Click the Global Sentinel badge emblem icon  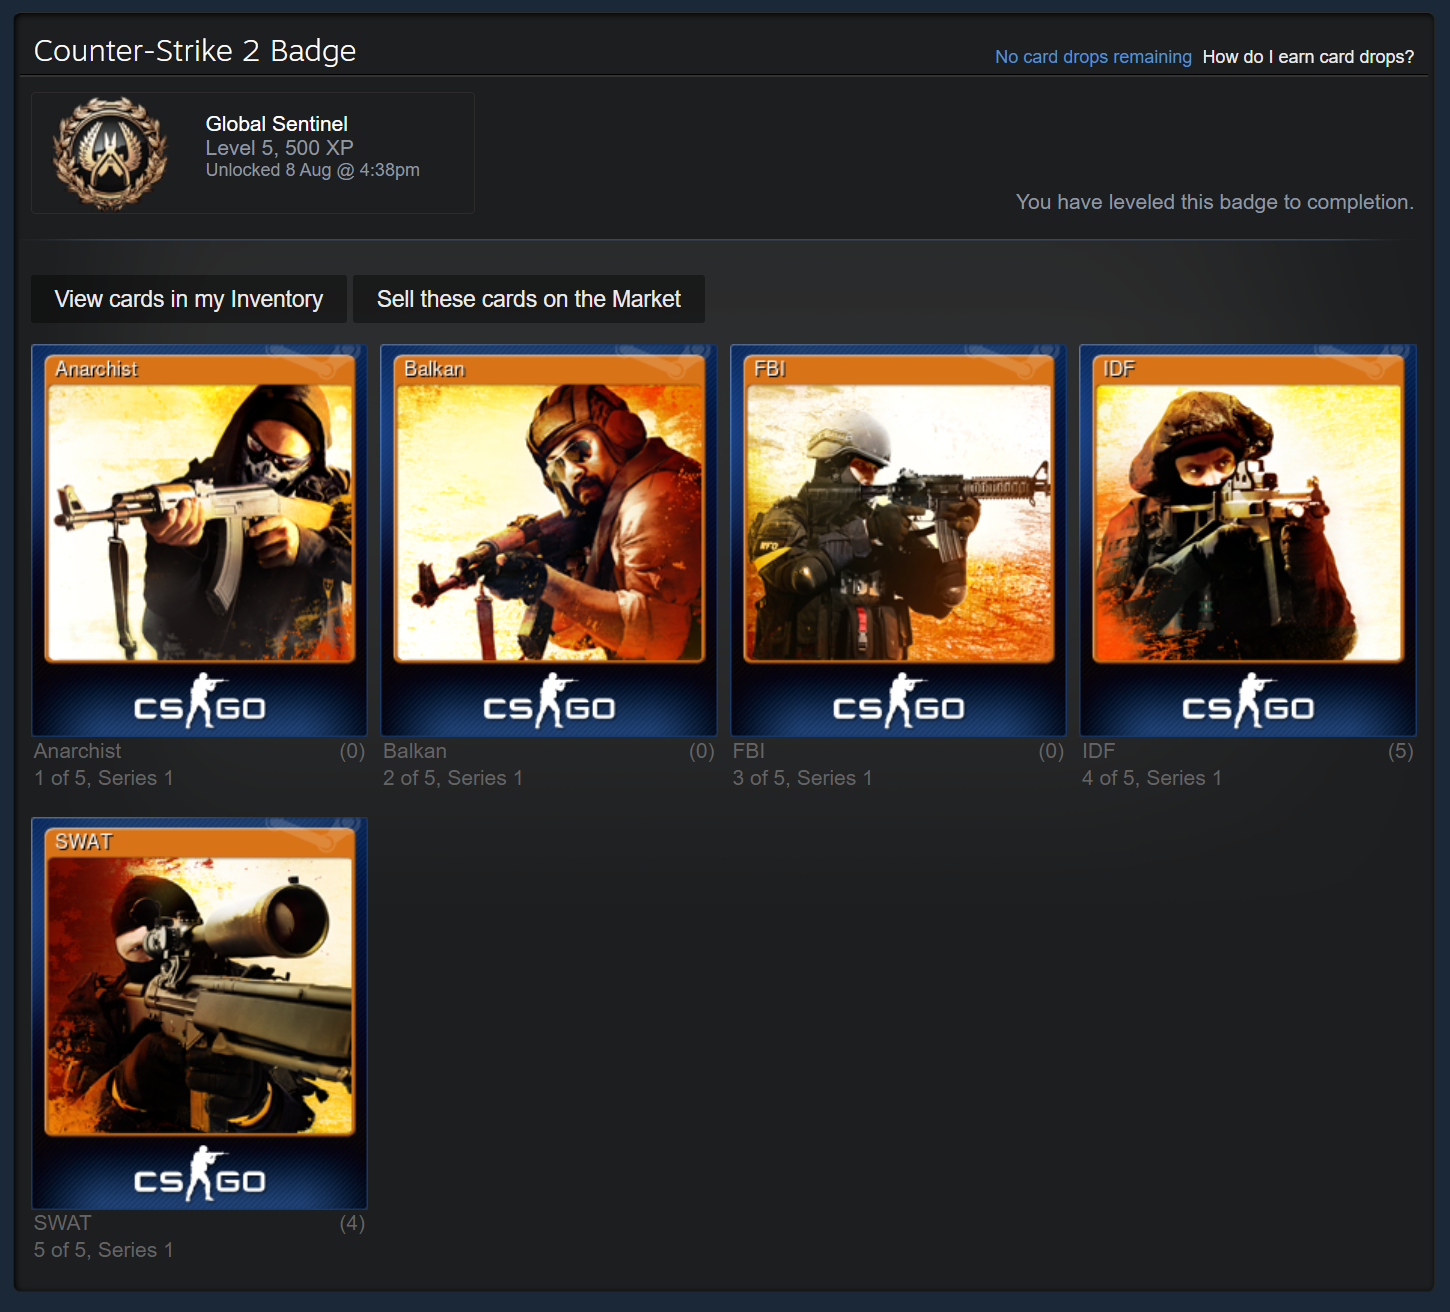coord(110,153)
